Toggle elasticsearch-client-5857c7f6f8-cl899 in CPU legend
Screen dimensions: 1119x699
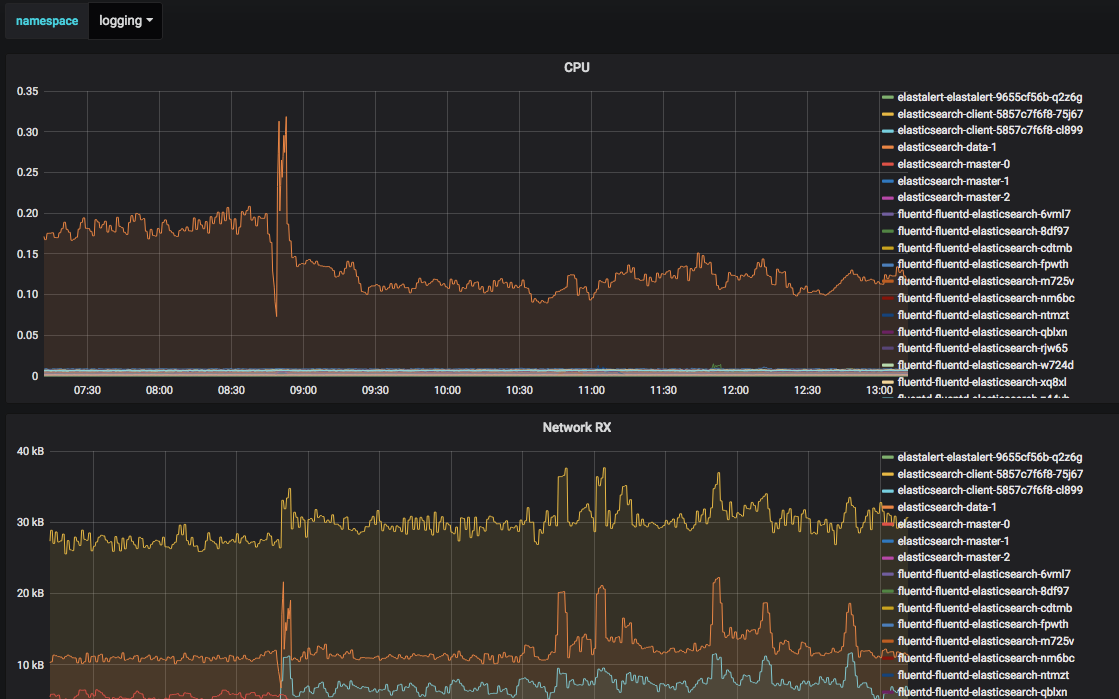coord(990,131)
